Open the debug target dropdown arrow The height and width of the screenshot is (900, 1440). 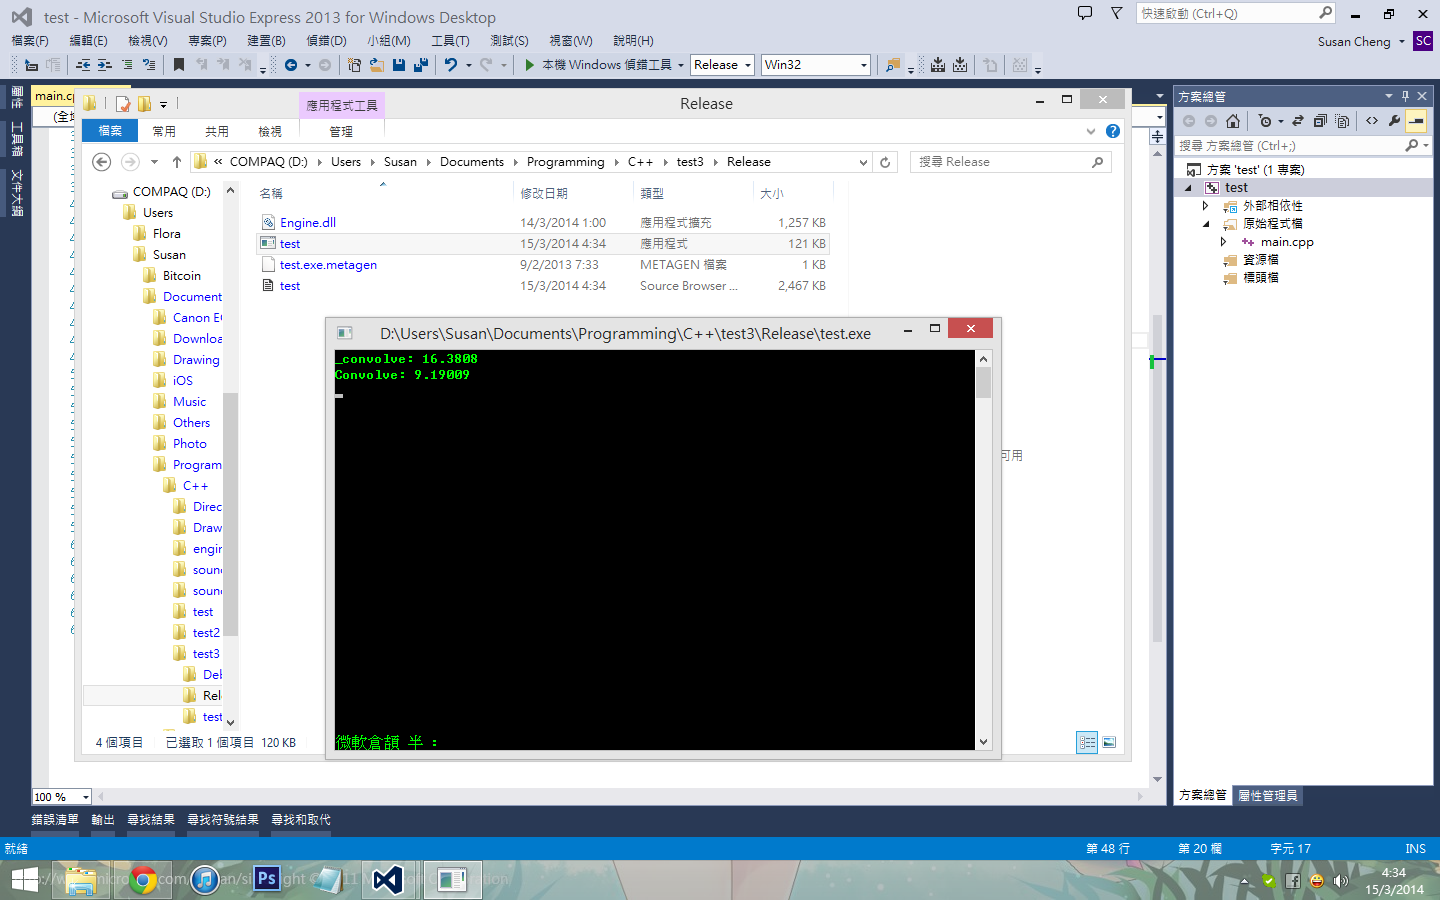[681, 65]
